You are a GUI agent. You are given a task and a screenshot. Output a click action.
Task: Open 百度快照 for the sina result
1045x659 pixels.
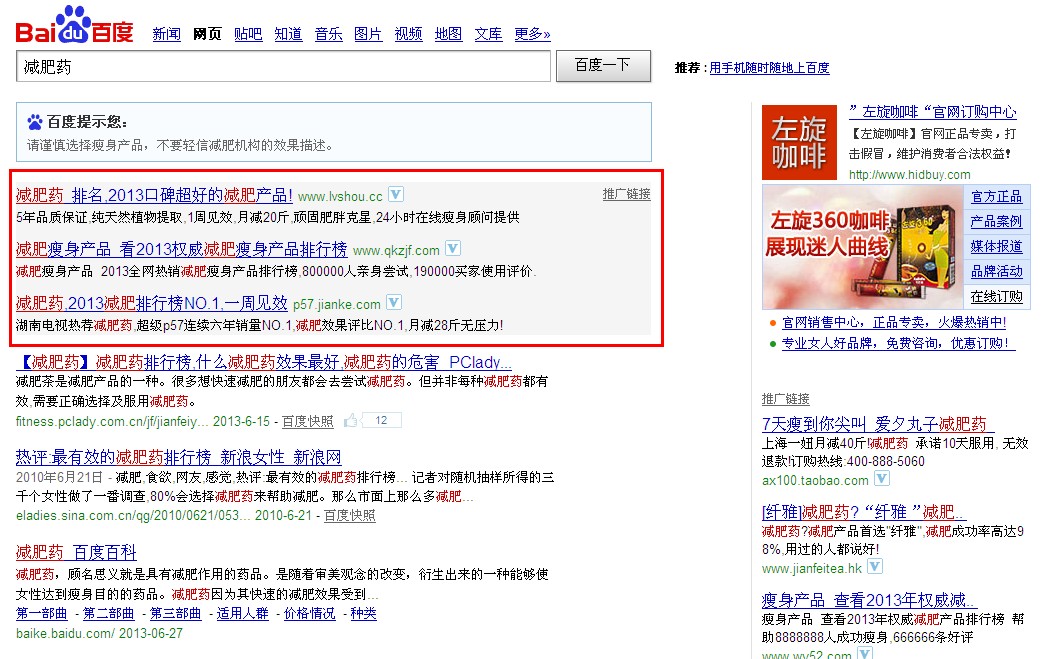point(350,516)
